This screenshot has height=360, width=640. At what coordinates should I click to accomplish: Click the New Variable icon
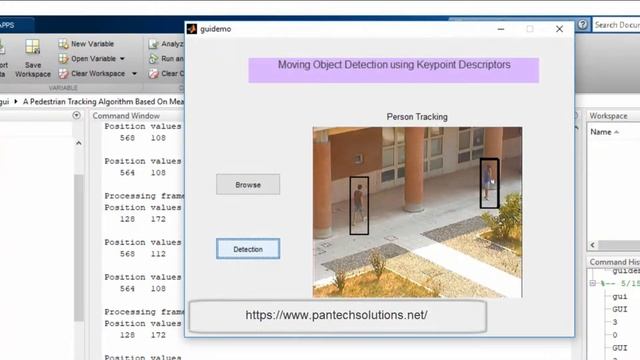point(63,44)
